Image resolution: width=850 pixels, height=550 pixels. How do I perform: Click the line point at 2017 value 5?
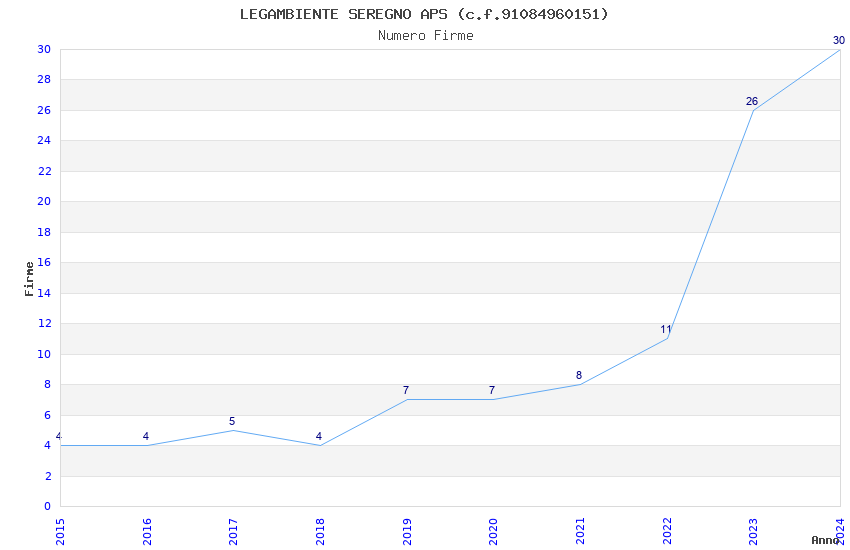233,430
